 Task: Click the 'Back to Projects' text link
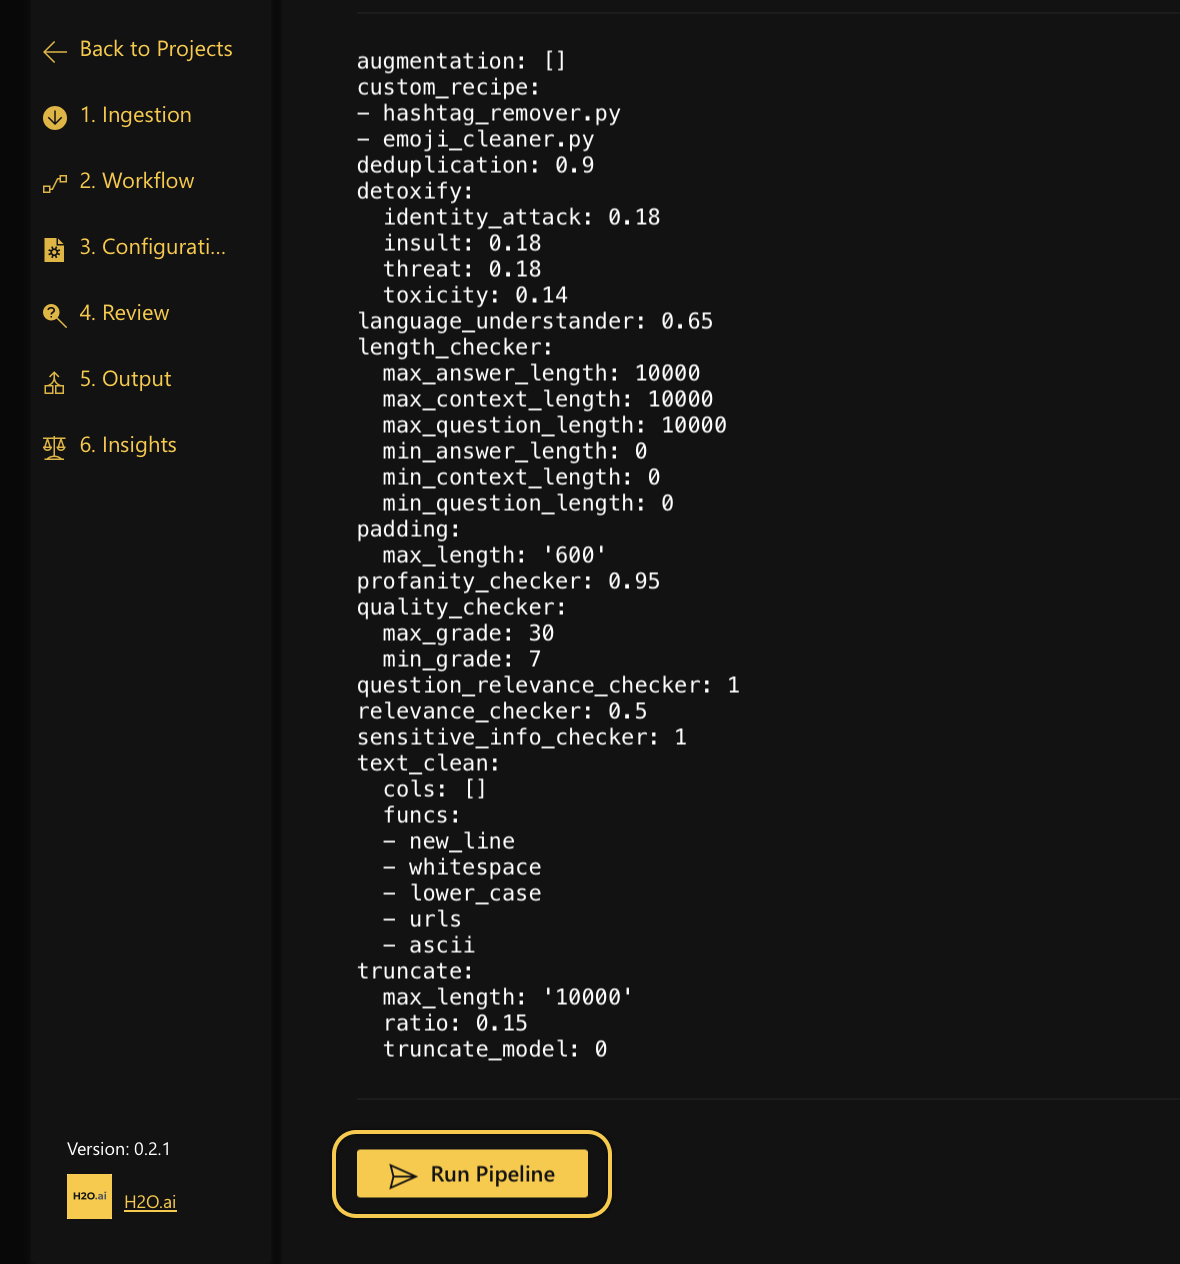[156, 49]
